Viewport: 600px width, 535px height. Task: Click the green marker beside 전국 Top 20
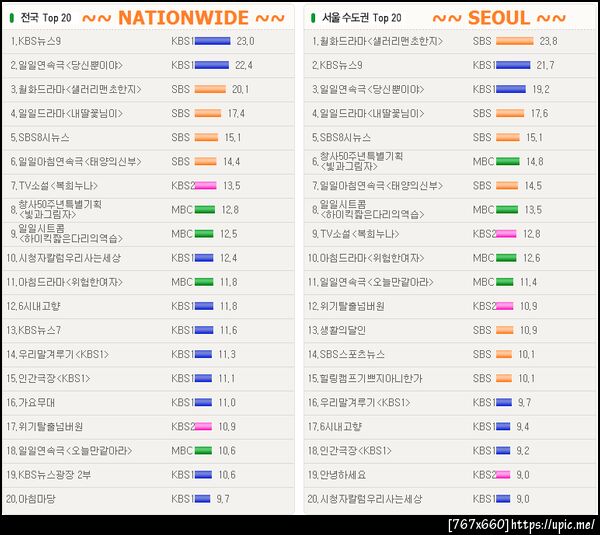[11, 18]
